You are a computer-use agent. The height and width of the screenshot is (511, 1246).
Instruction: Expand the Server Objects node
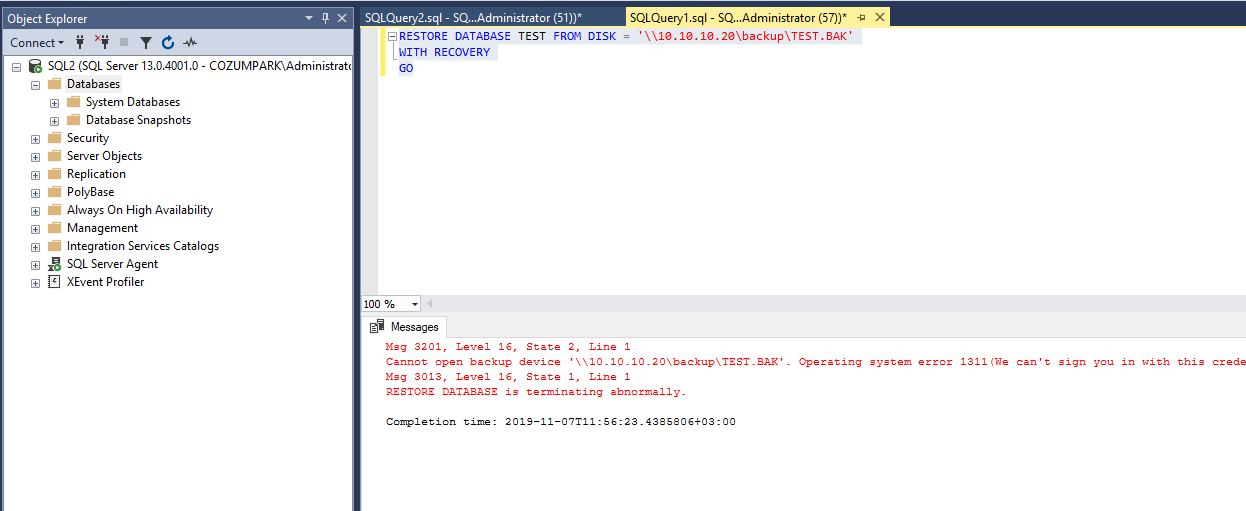pos(36,157)
